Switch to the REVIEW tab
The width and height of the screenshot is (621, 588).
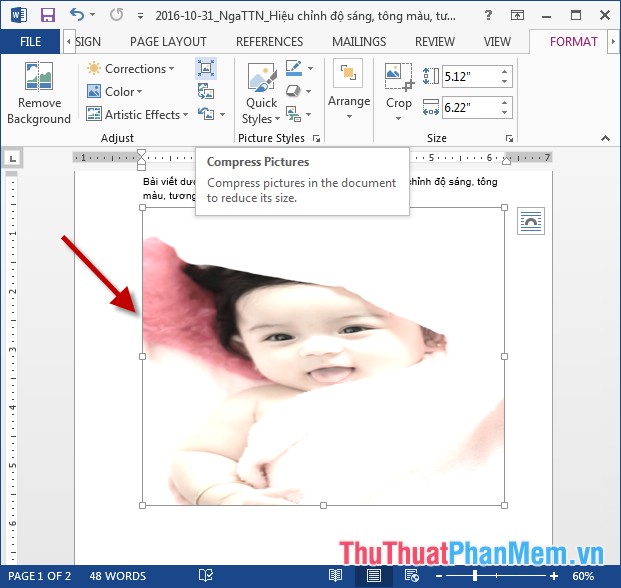pos(435,41)
